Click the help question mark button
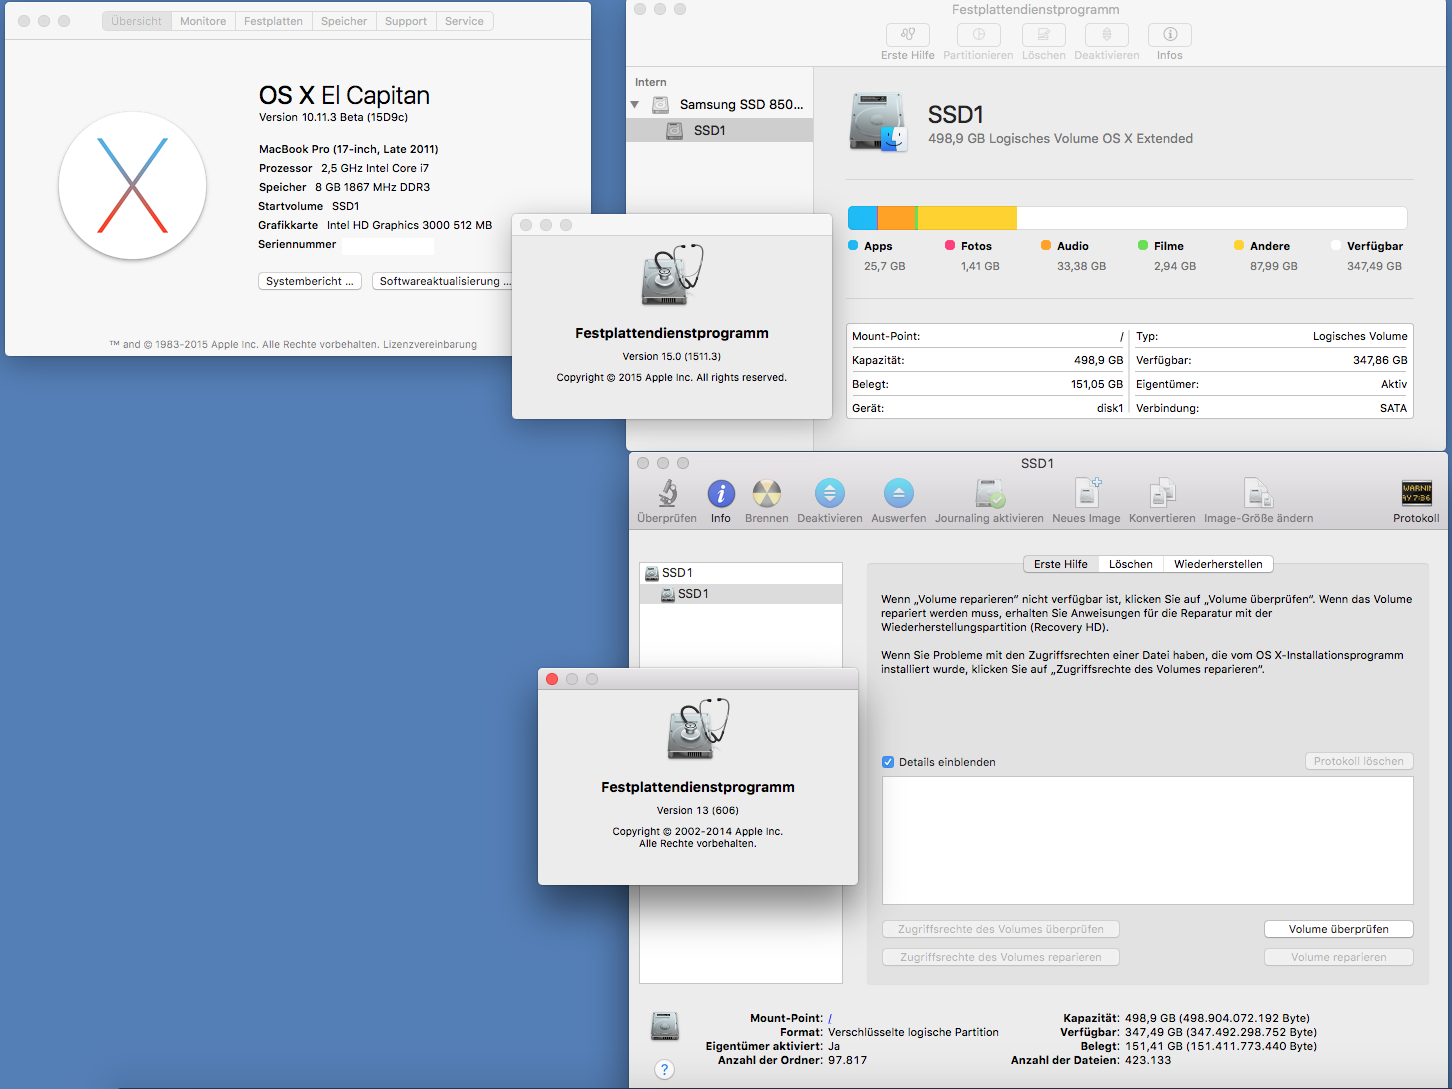The height and width of the screenshot is (1089, 1452). coord(664,1069)
